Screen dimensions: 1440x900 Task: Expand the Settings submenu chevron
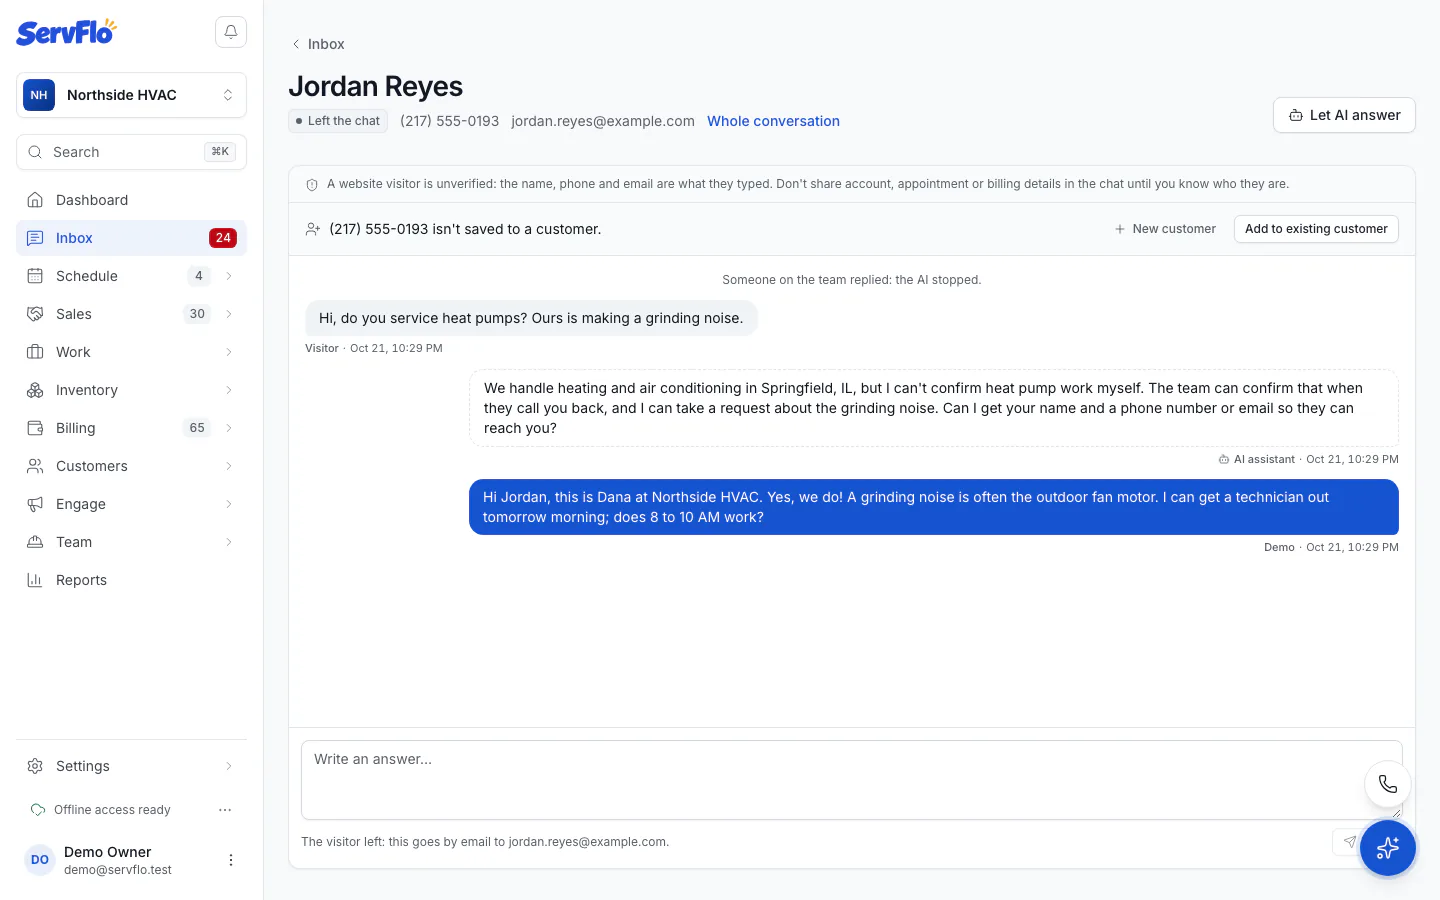pos(229,766)
